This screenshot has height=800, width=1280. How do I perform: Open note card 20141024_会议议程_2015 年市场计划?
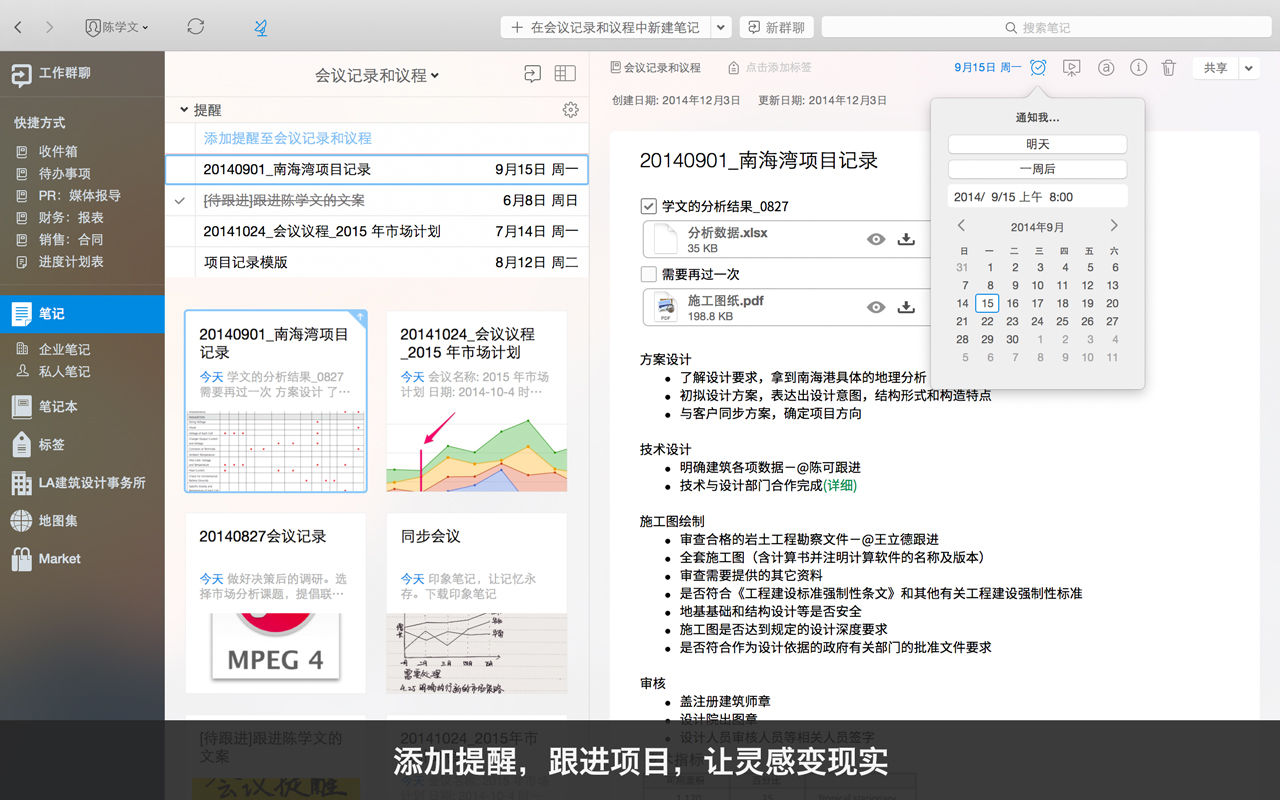(x=477, y=401)
